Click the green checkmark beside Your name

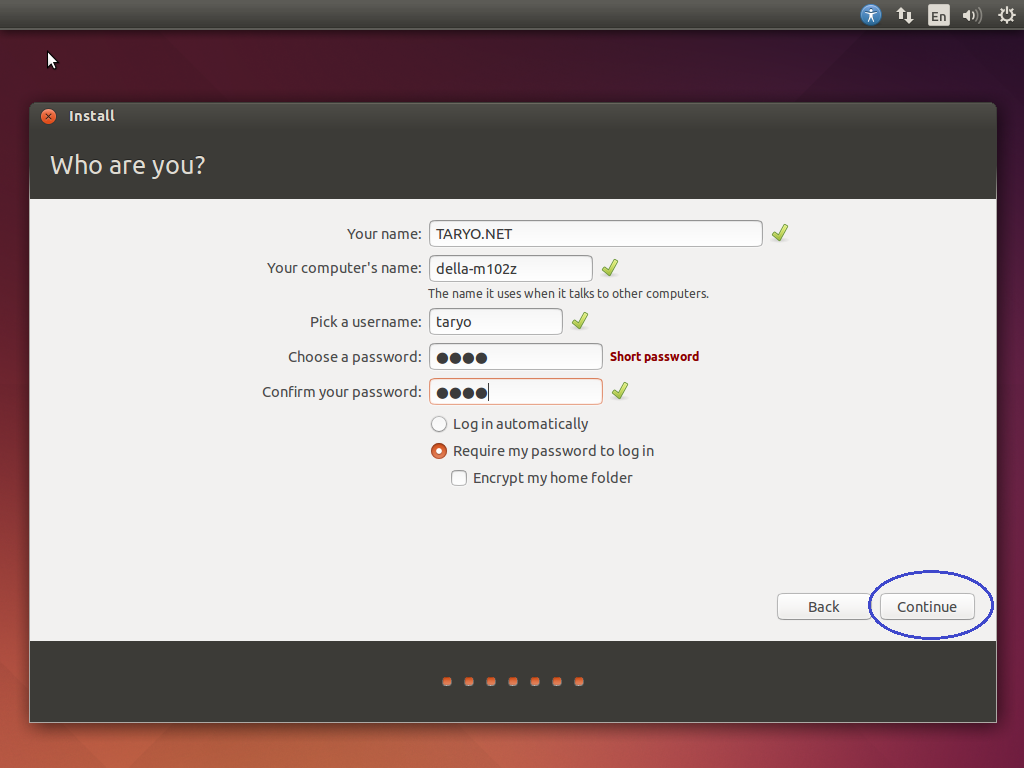(779, 232)
